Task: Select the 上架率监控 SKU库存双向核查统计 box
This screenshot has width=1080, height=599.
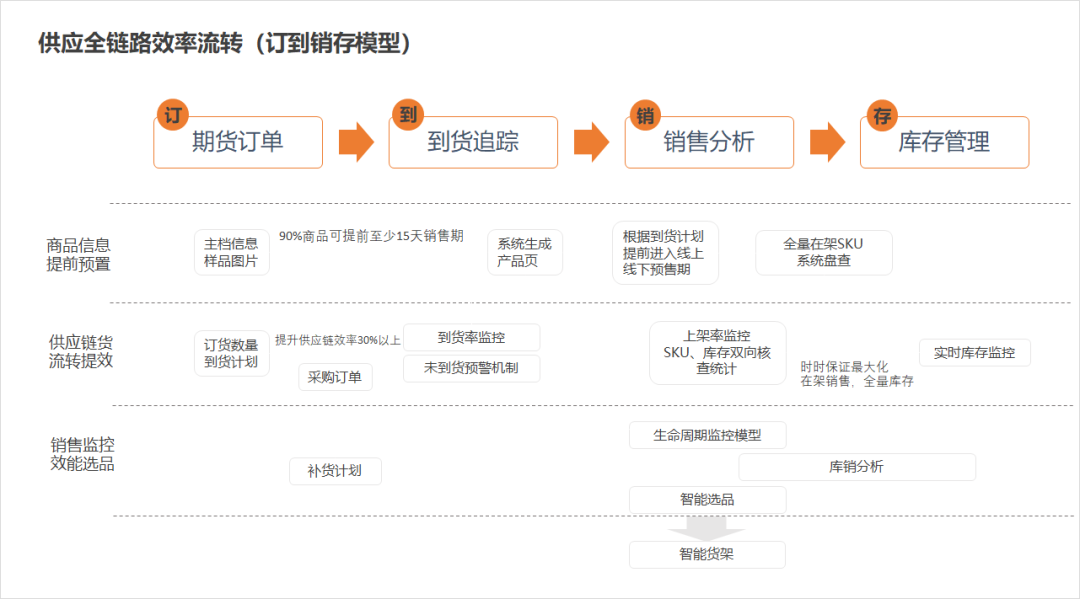Action: point(718,353)
